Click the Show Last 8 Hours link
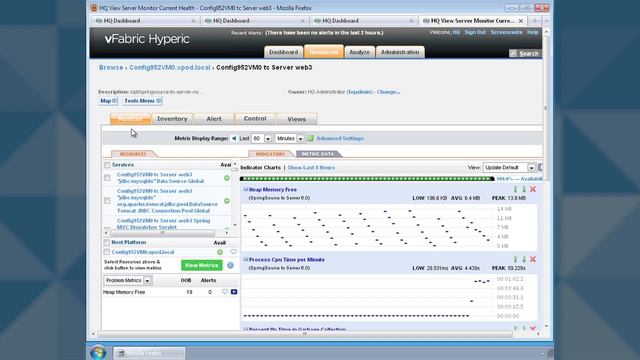640x360 pixels. [x=311, y=168]
